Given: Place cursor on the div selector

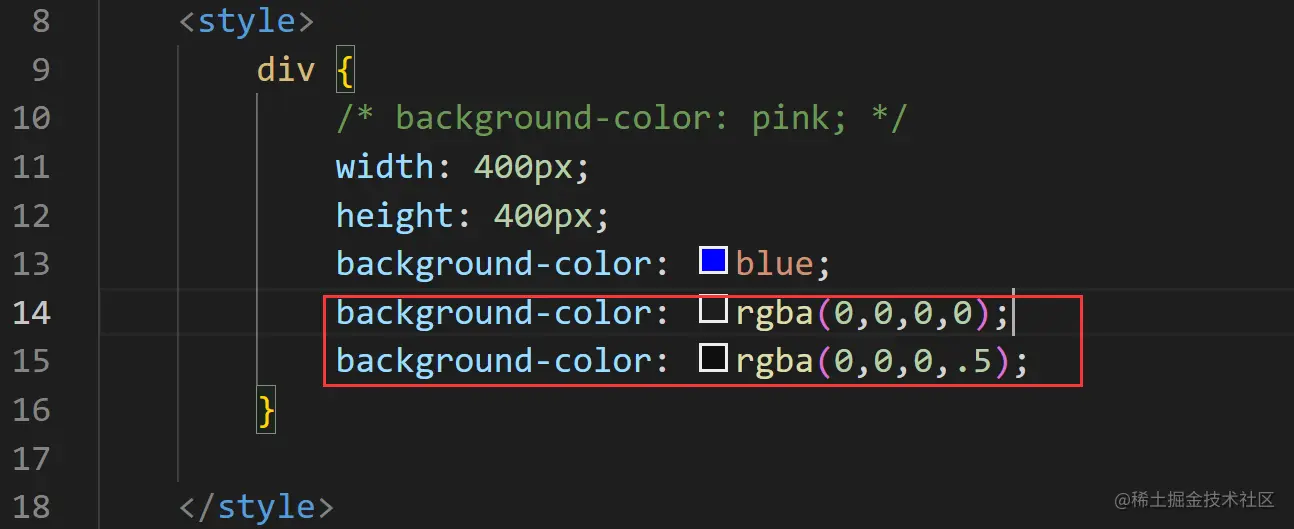Looking at the screenshot, I should 286,70.
